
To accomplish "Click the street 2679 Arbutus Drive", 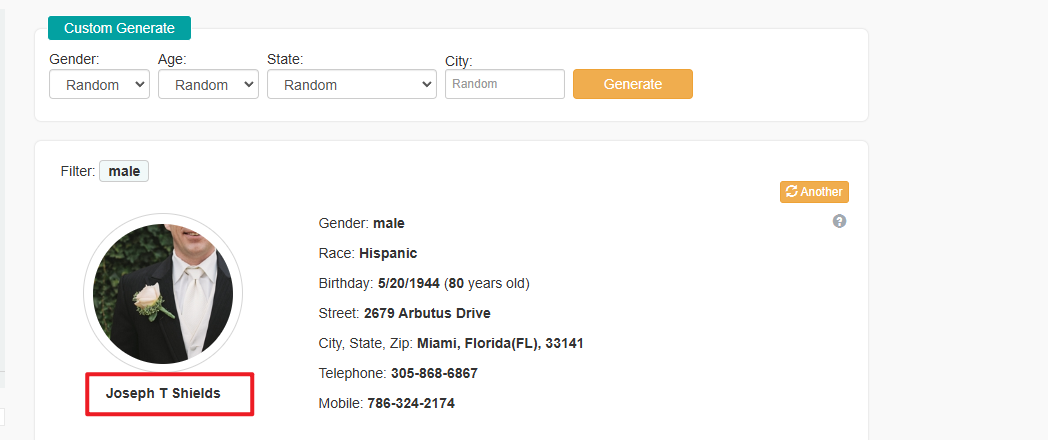I will point(427,313).
